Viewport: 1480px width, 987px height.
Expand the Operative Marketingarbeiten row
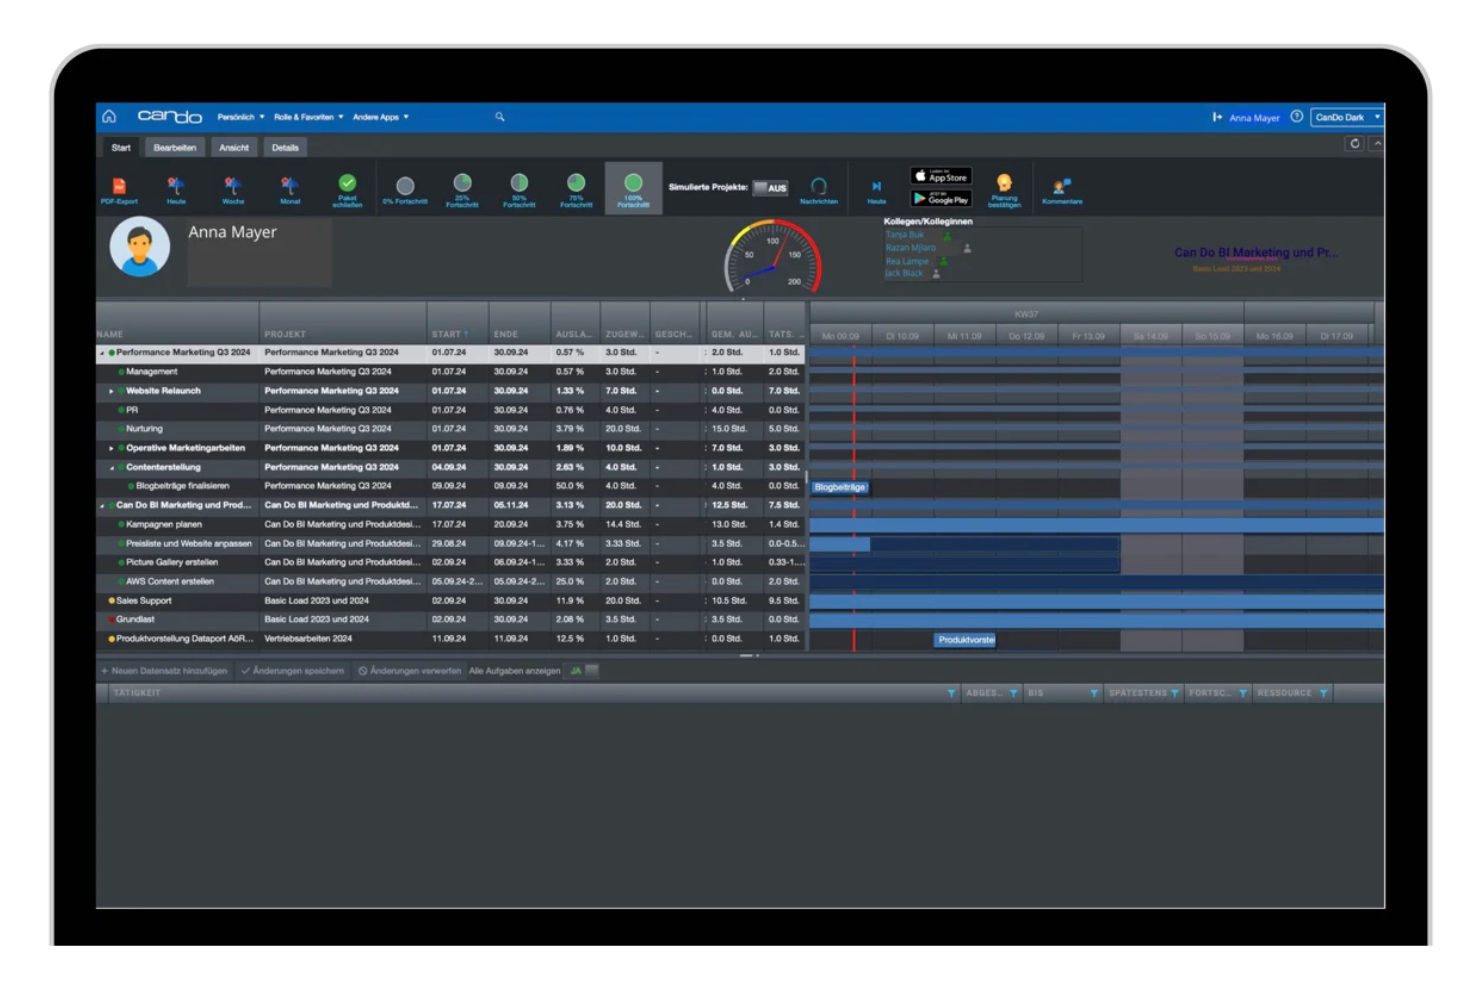pyautogui.click(x=111, y=448)
